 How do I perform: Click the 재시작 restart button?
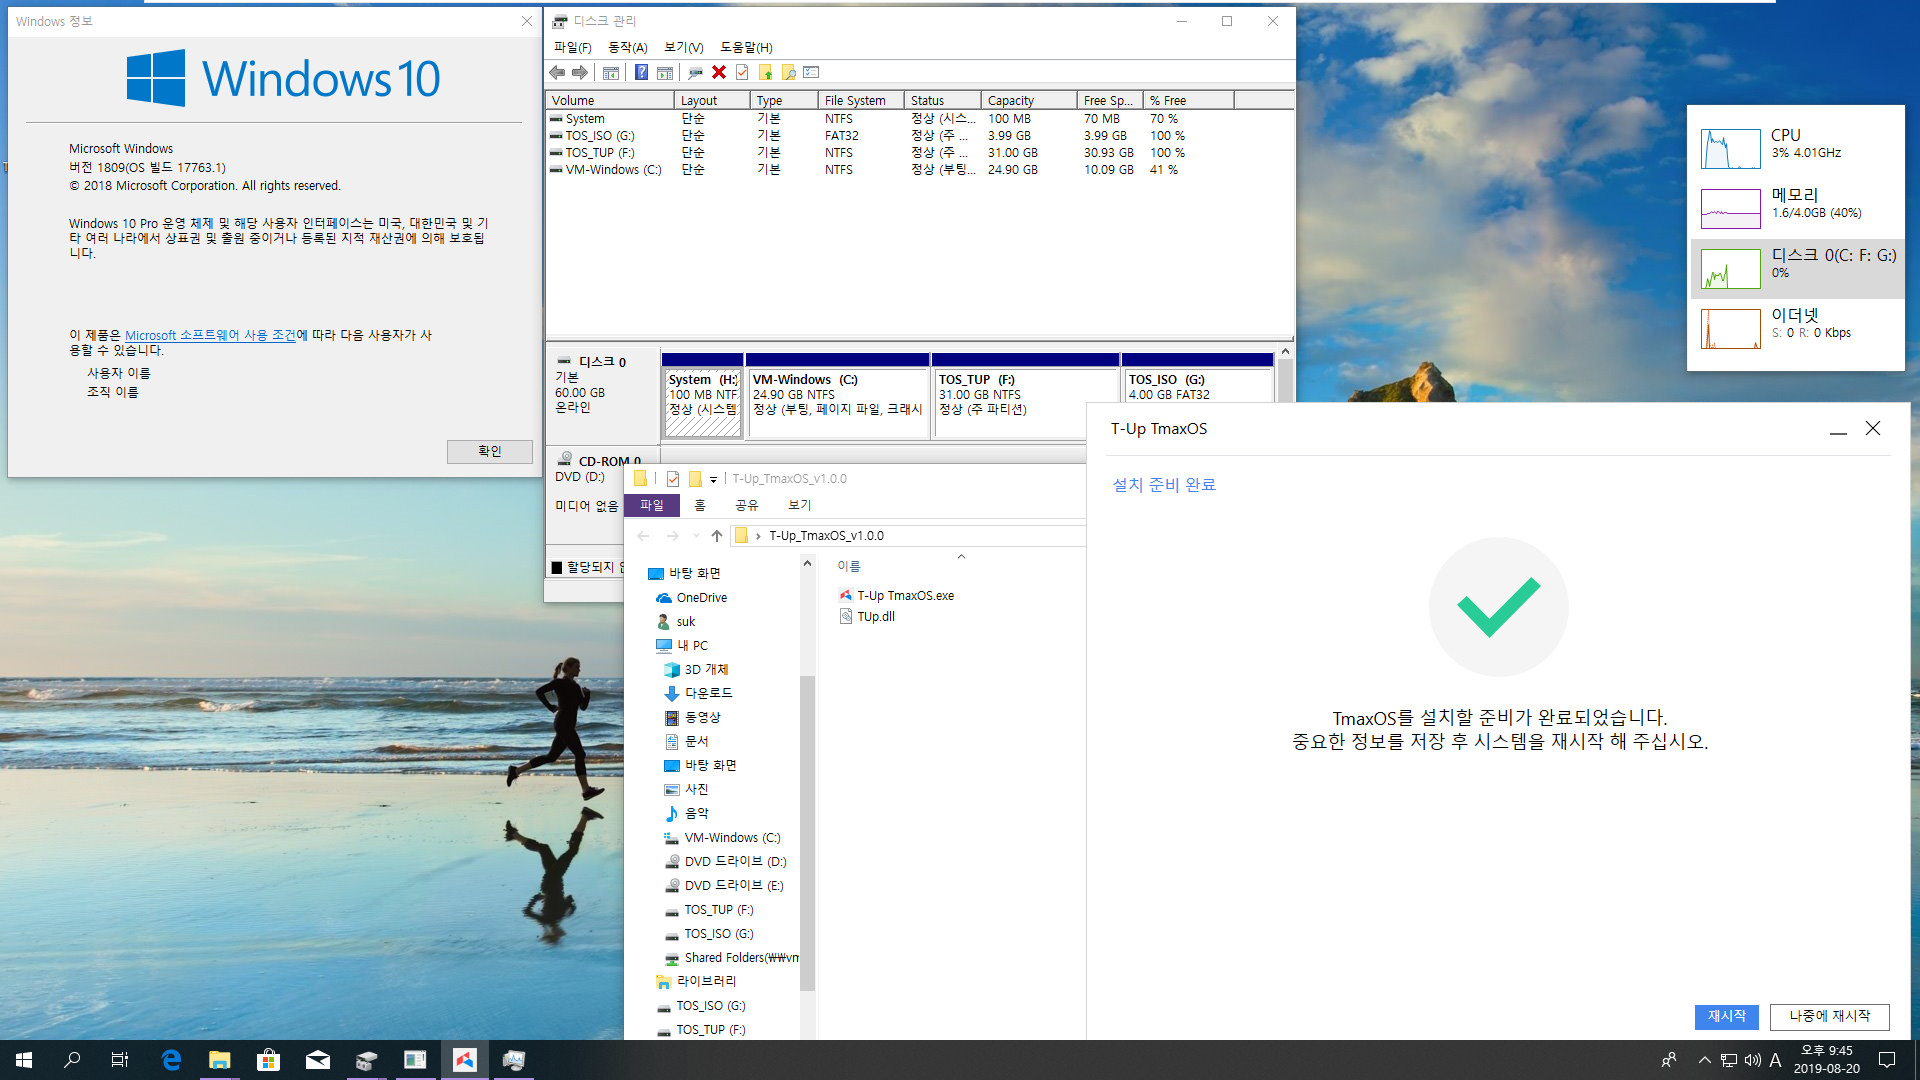coord(1727,1016)
